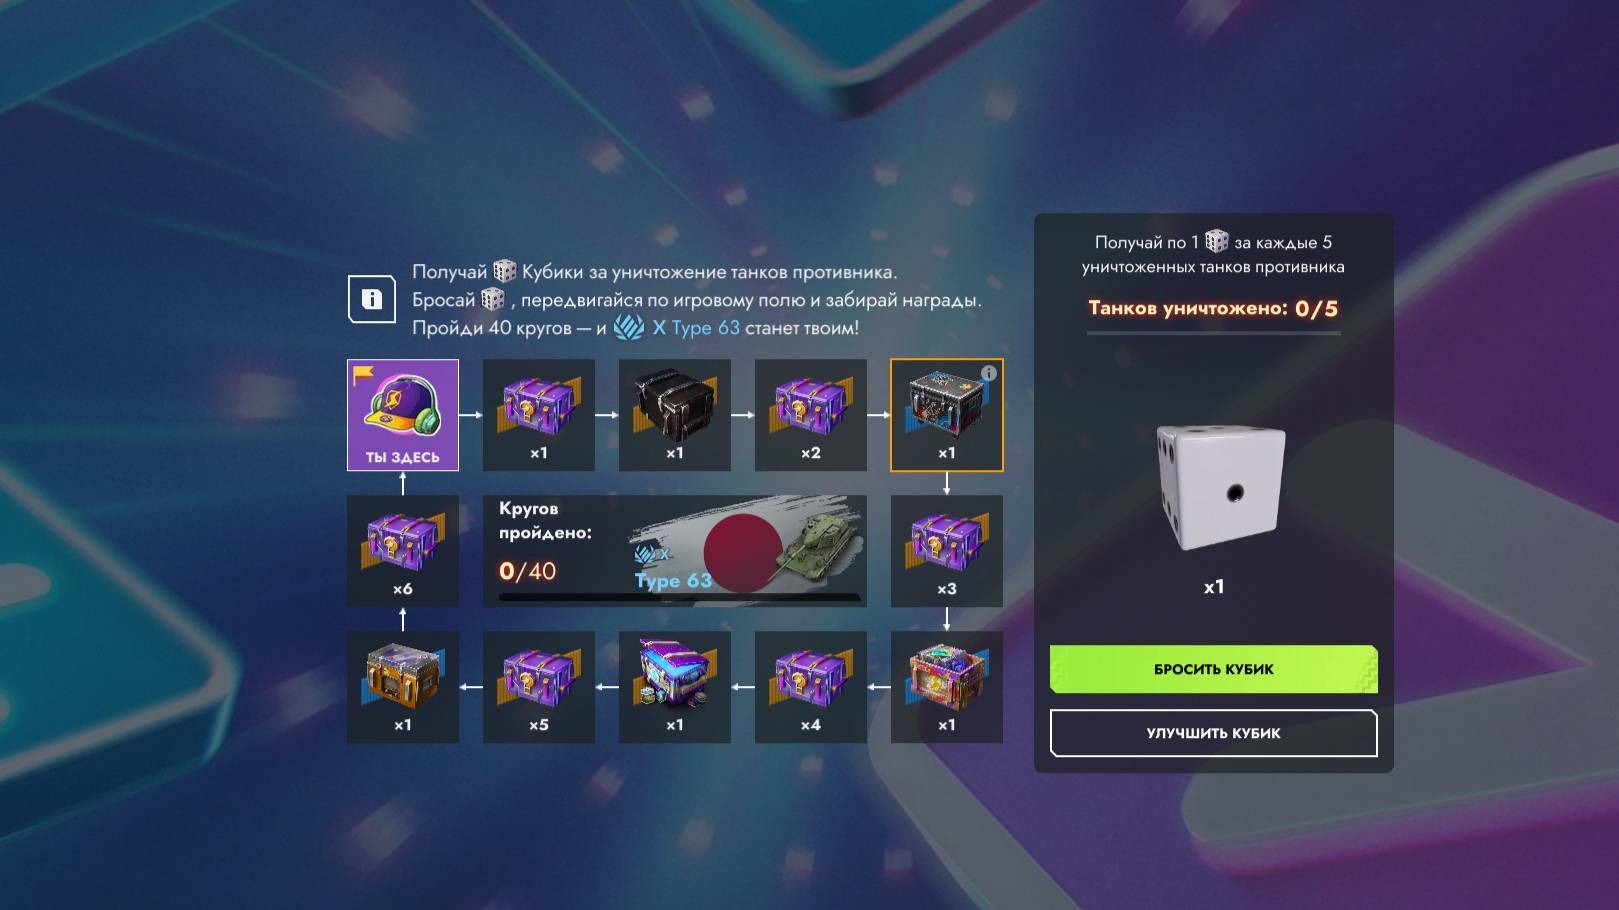The width and height of the screenshot is (1619, 910).
Task: Select the purple chest tile marked x3
Action: 947,551
